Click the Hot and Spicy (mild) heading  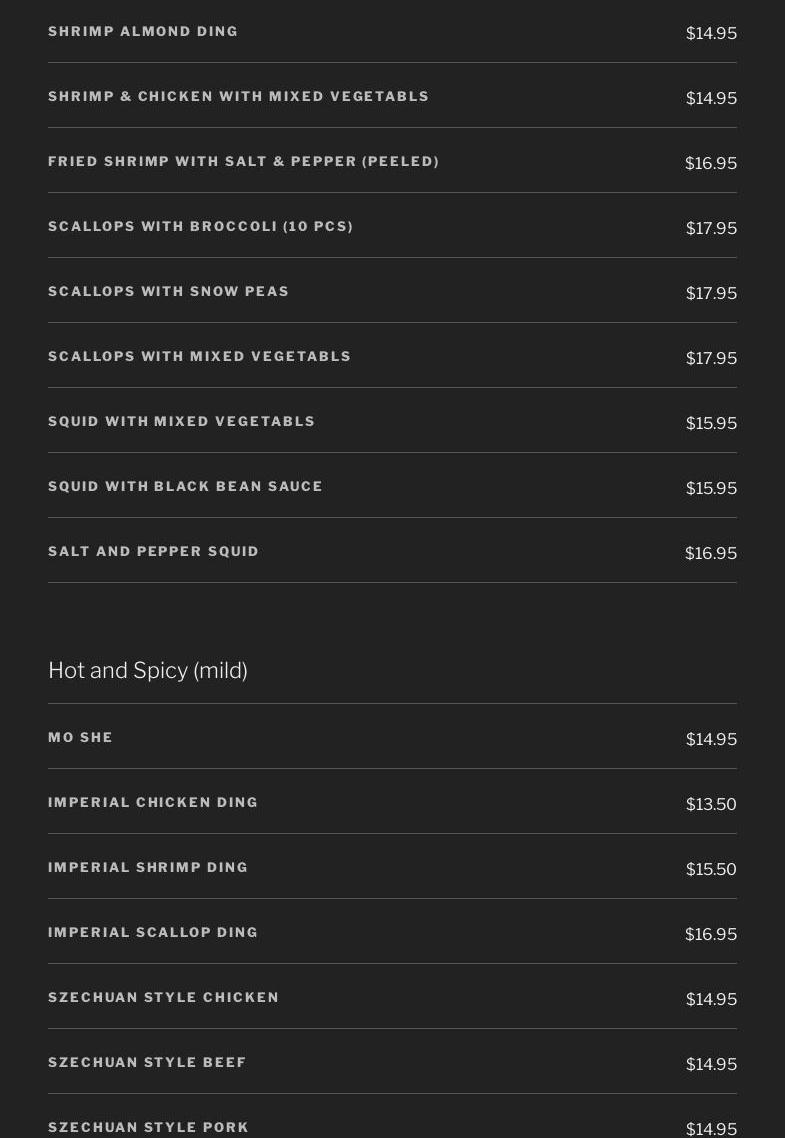pos(147,670)
